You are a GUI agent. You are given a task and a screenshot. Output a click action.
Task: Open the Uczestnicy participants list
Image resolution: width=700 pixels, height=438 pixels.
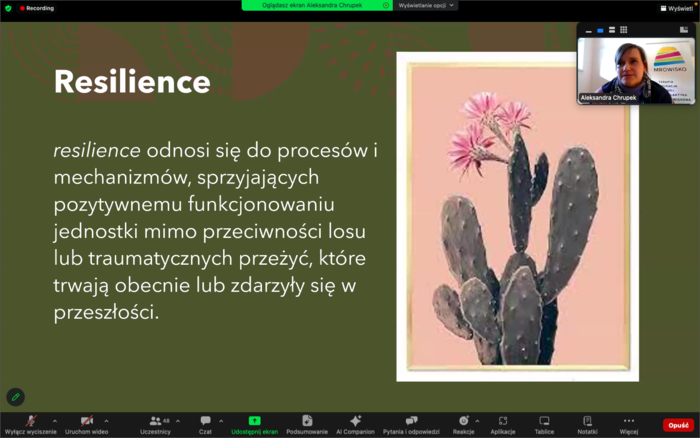click(155, 424)
